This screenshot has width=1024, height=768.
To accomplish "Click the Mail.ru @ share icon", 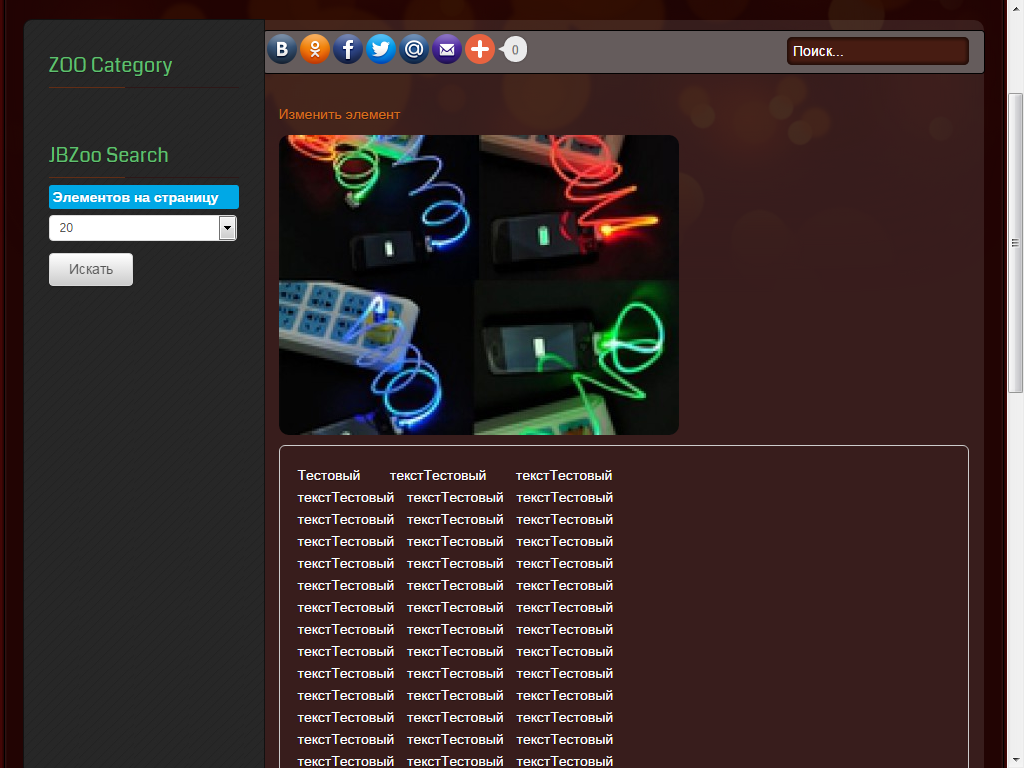I will 414,49.
